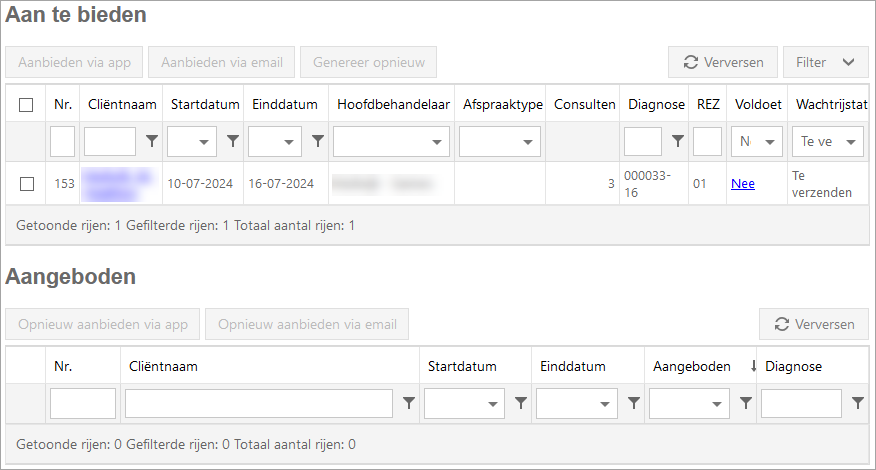This screenshot has height=470, width=876.
Task: Open the Hoofdbehandelaar filter dropdown
Action: click(x=391, y=142)
